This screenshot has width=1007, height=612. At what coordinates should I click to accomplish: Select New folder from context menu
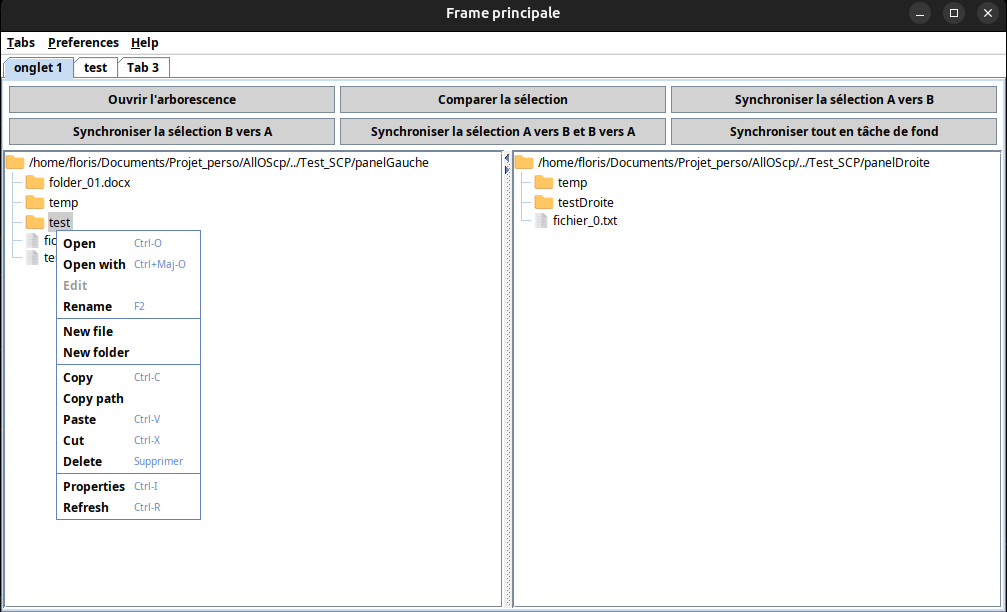click(x=96, y=353)
